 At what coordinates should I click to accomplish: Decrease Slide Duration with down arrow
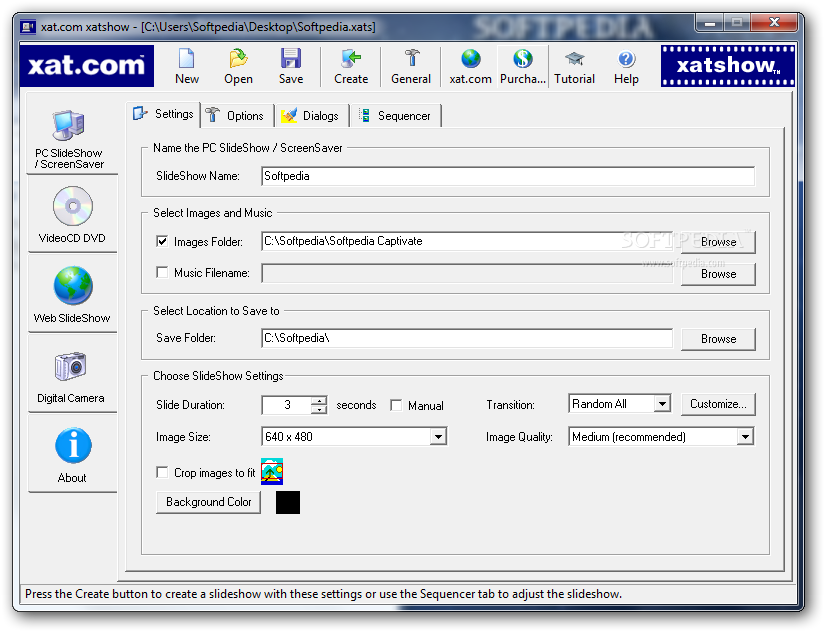click(x=319, y=409)
